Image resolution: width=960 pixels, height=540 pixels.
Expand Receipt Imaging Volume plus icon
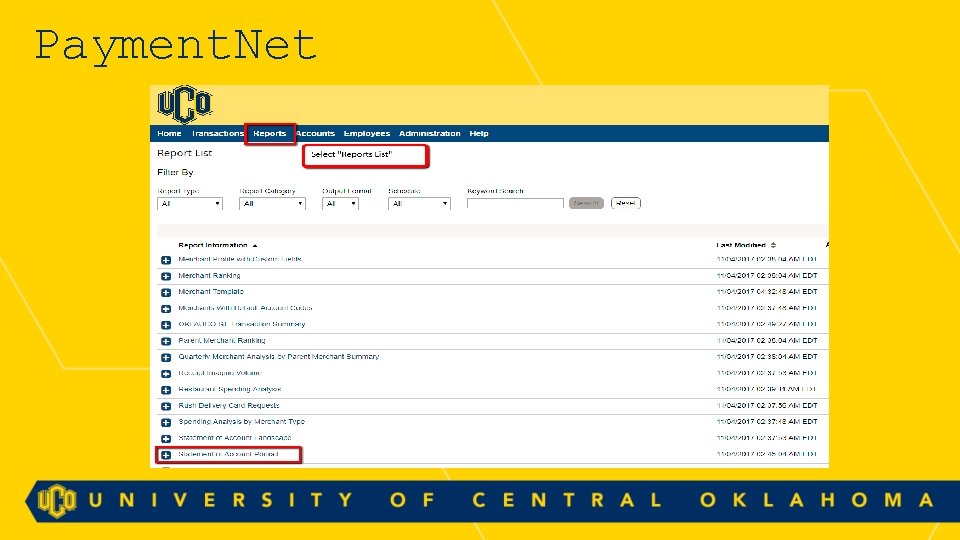coord(166,374)
